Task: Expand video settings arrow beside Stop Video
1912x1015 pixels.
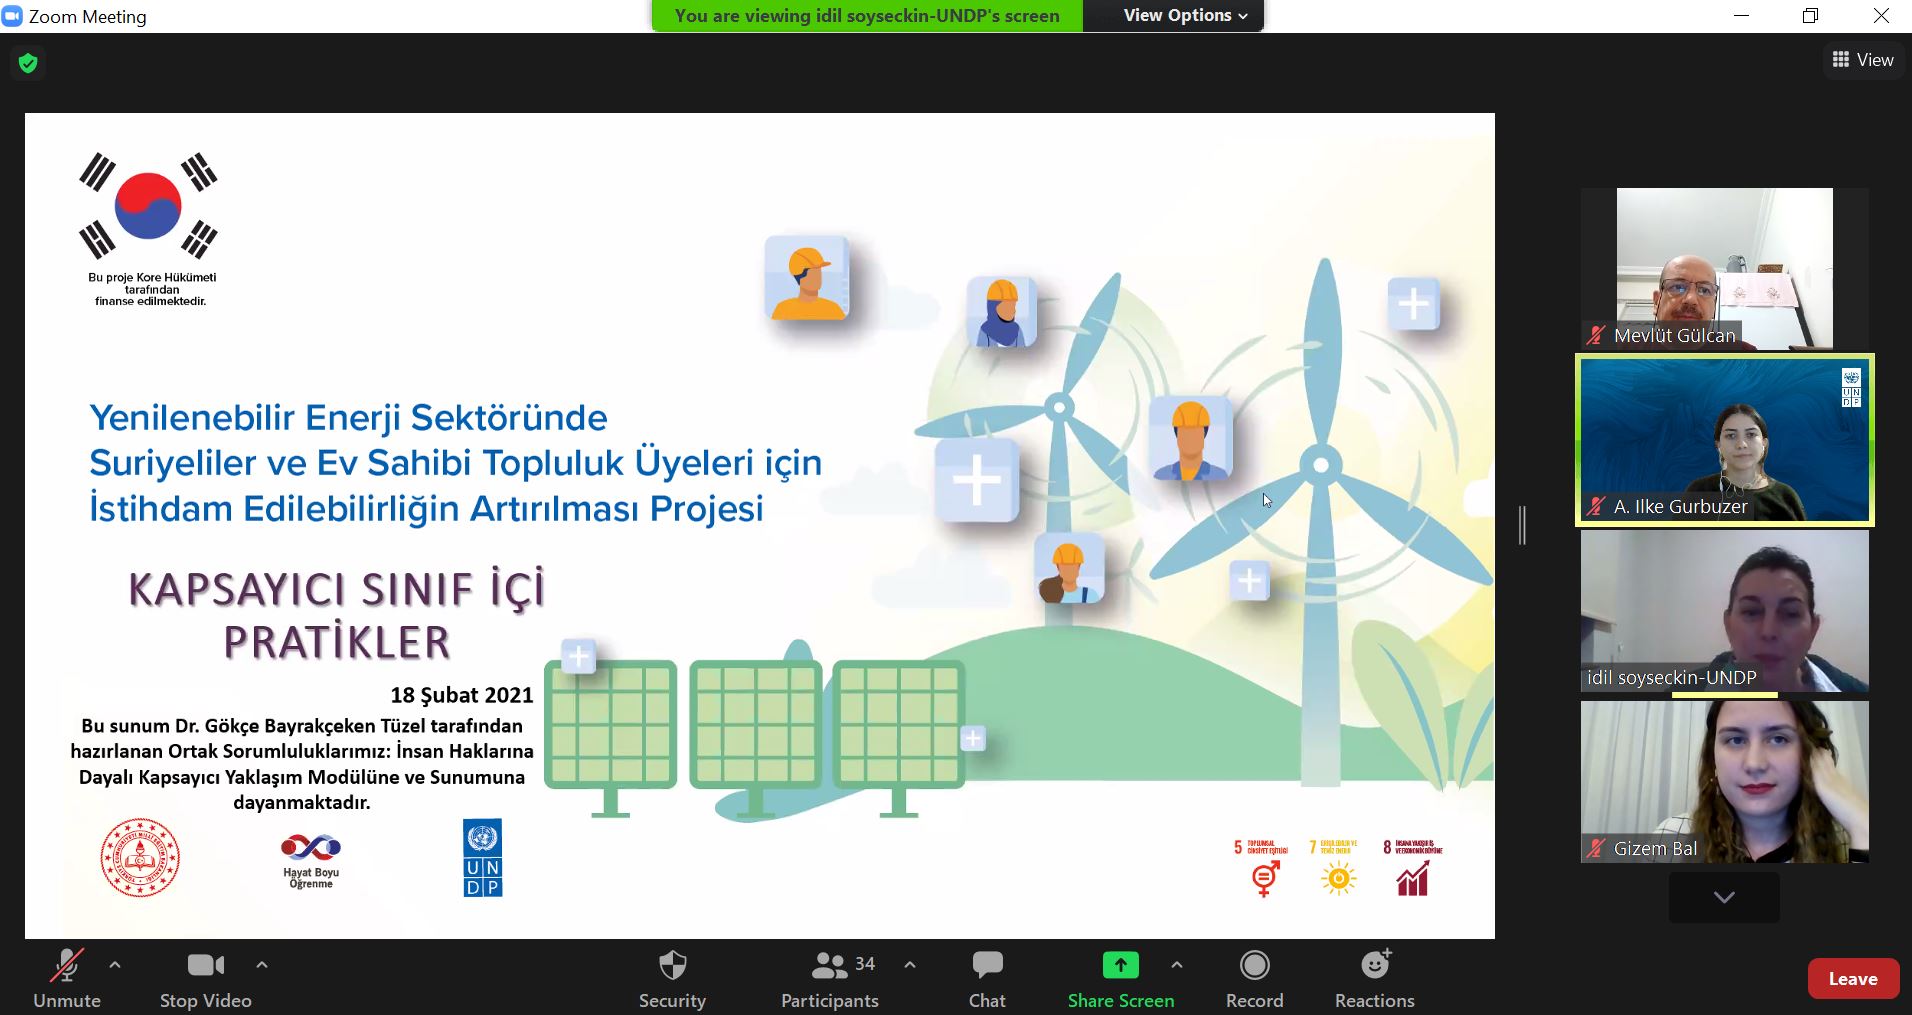Action: pyautogui.click(x=262, y=965)
